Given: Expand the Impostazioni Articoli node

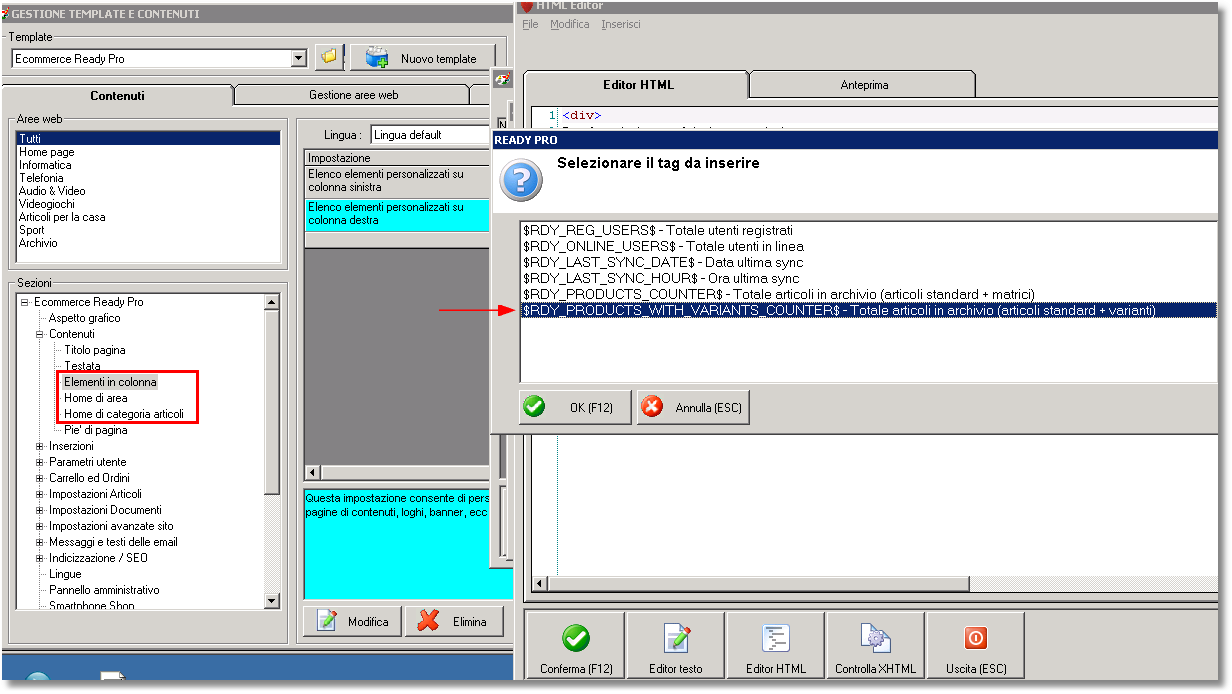Looking at the screenshot, I should tap(40, 494).
